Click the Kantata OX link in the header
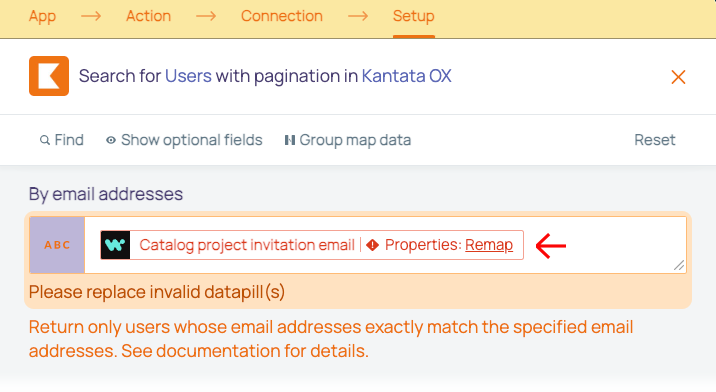 pyautogui.click(x=406, y=76)
